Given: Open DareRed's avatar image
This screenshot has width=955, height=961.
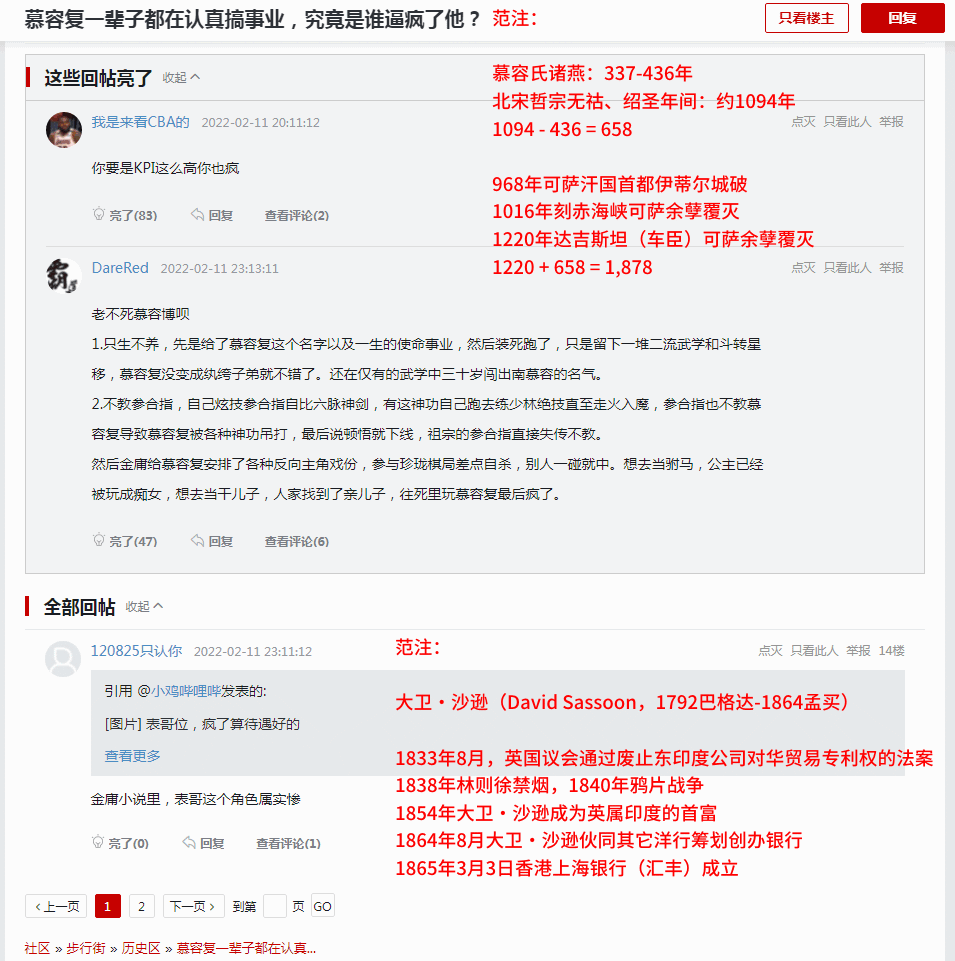Looking at the screenshot, I should (64, 276).
